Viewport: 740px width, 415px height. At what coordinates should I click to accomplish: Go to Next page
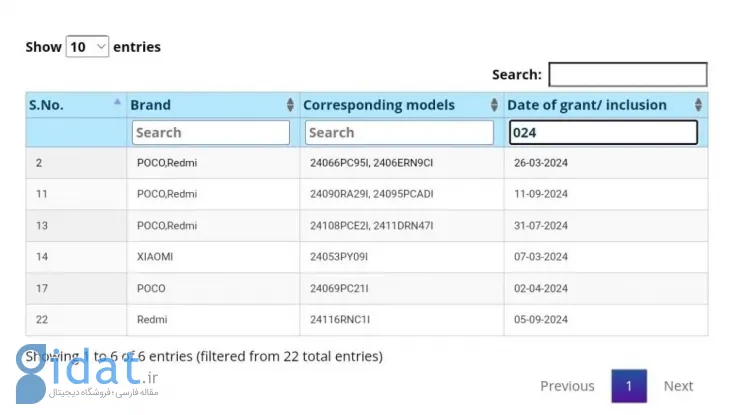(x=678, y=386)
